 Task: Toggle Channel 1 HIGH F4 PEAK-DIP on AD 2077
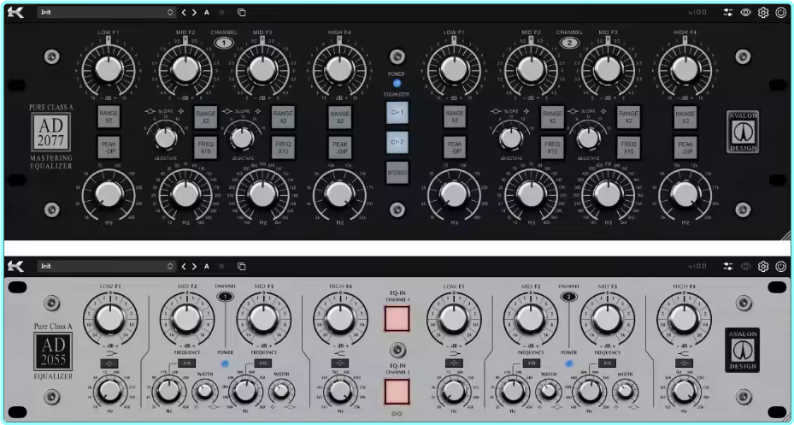(x=340, y=147)
